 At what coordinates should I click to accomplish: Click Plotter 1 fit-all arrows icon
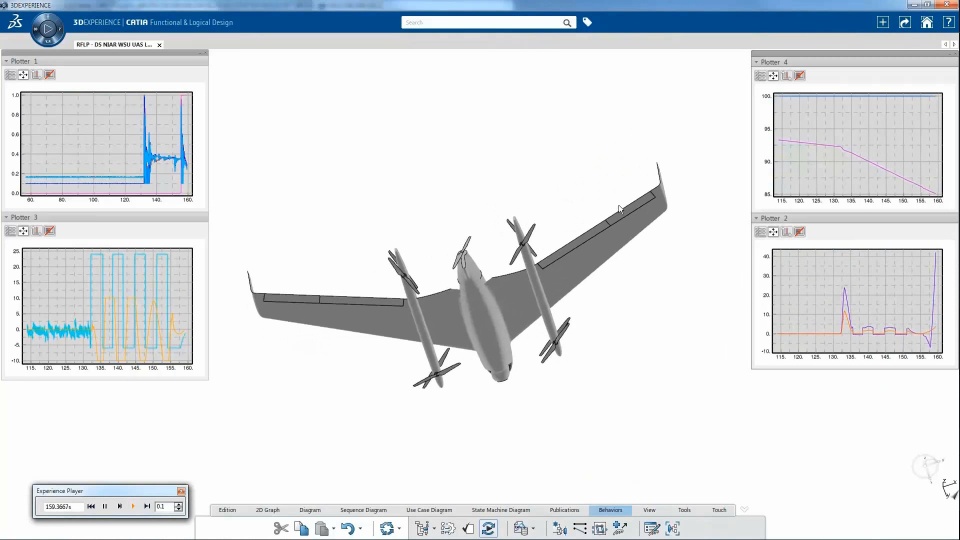23,75
